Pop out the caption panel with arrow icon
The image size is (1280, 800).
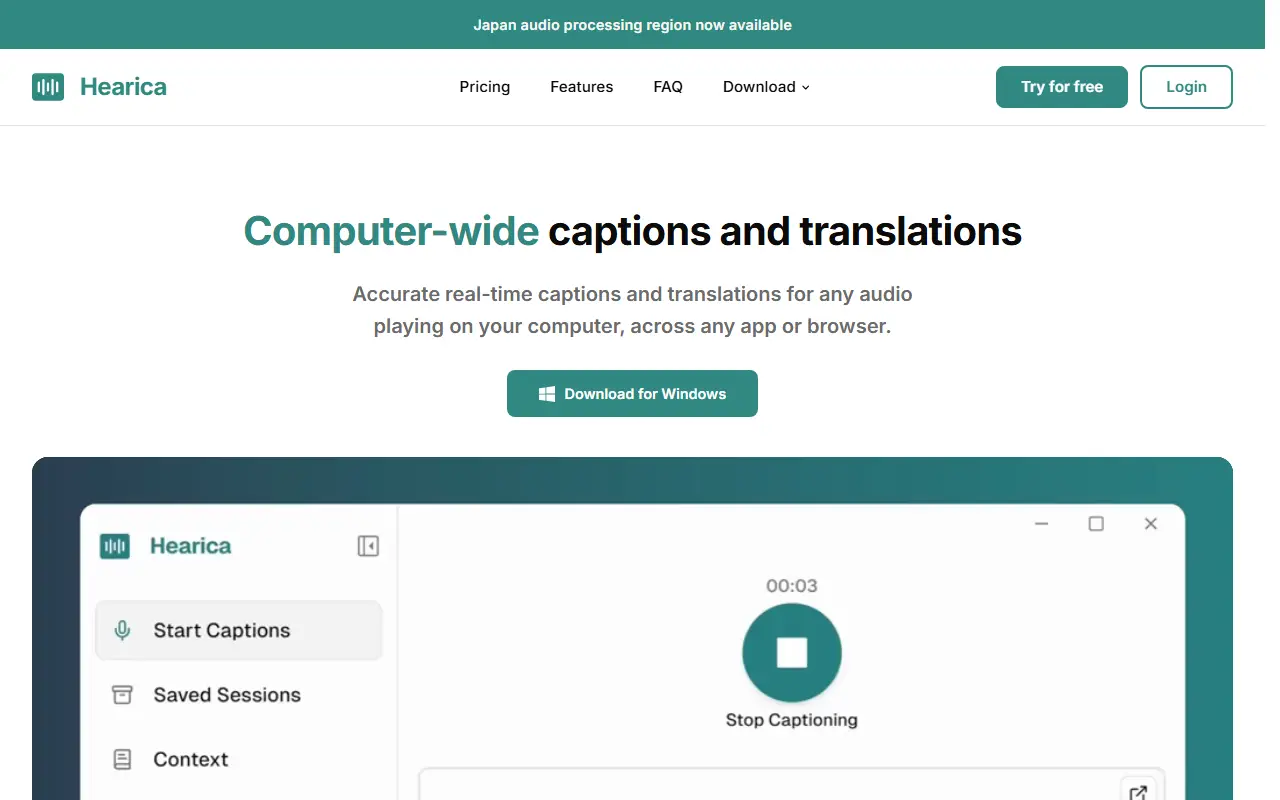click(1138, 792)
